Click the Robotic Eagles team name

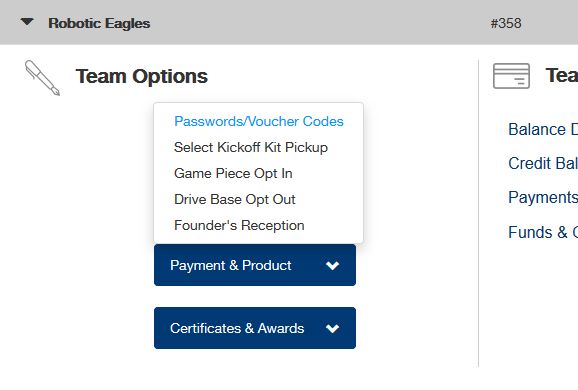pos(99,23)
